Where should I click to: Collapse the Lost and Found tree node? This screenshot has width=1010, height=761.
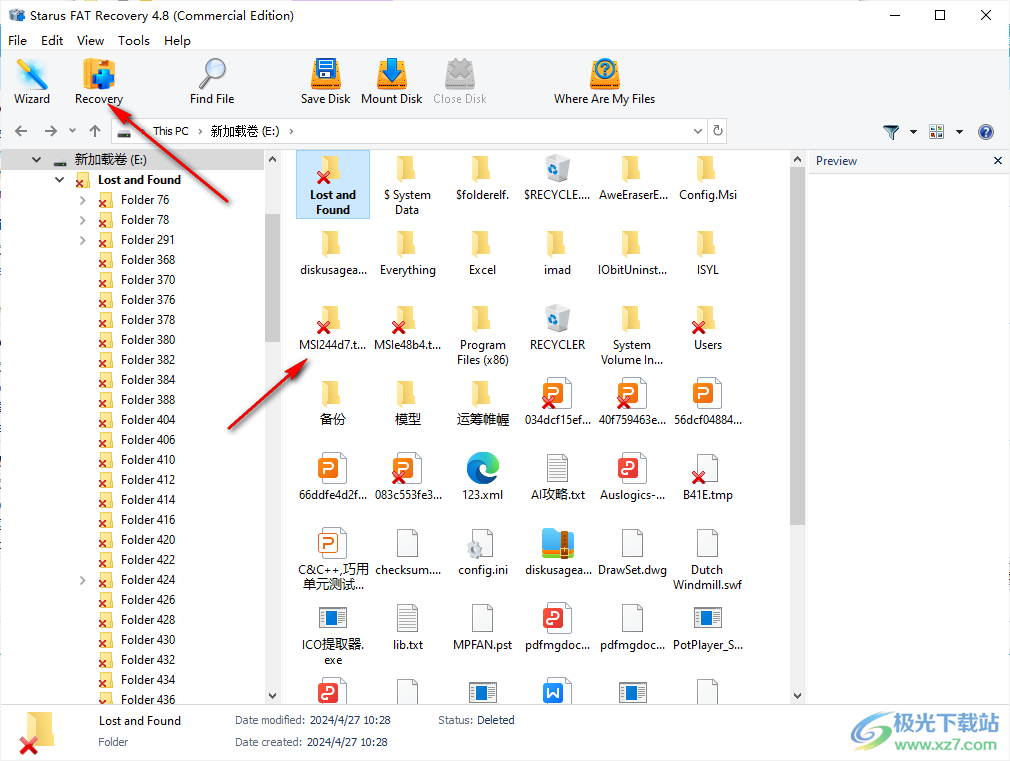pyautogui.click(x=60, y=180)
